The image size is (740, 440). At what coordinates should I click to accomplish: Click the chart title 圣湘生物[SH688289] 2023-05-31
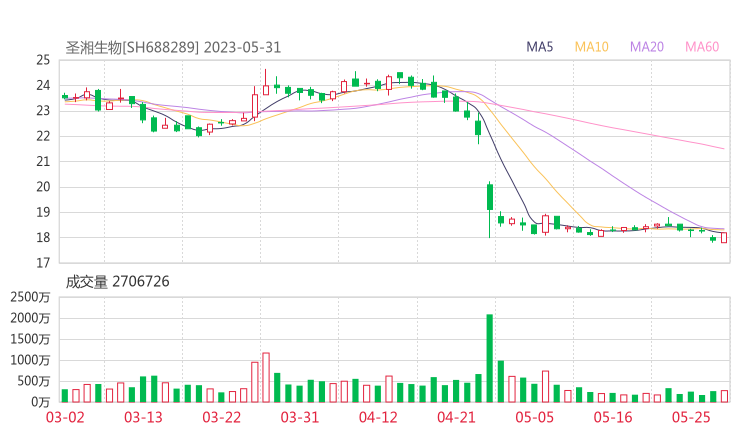[173, 48]
